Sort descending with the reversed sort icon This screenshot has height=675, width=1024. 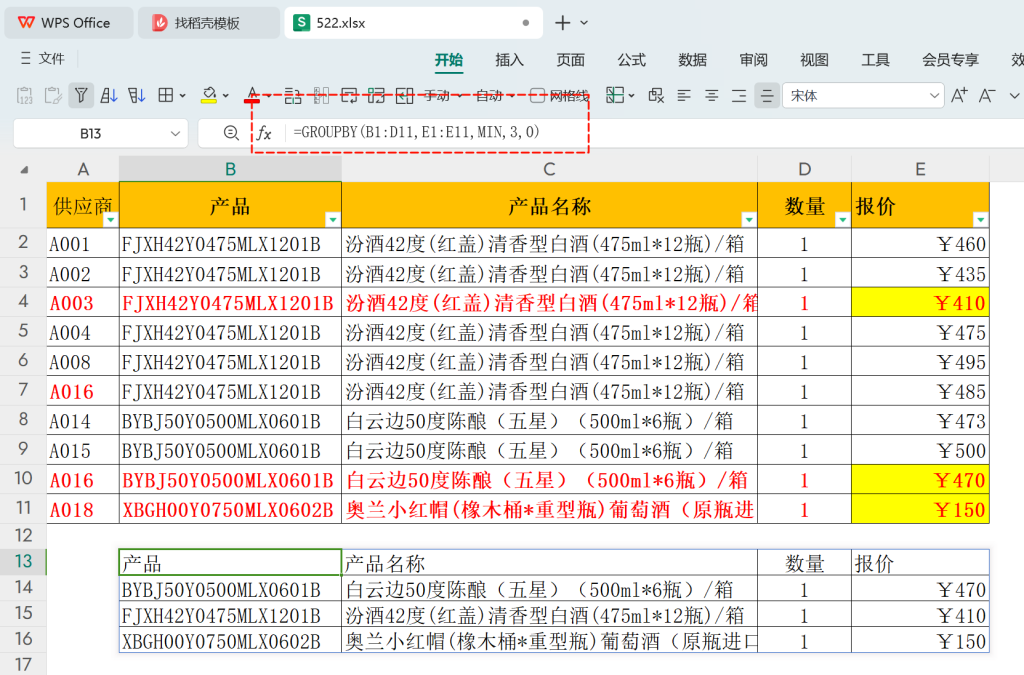tap(136, 96)
